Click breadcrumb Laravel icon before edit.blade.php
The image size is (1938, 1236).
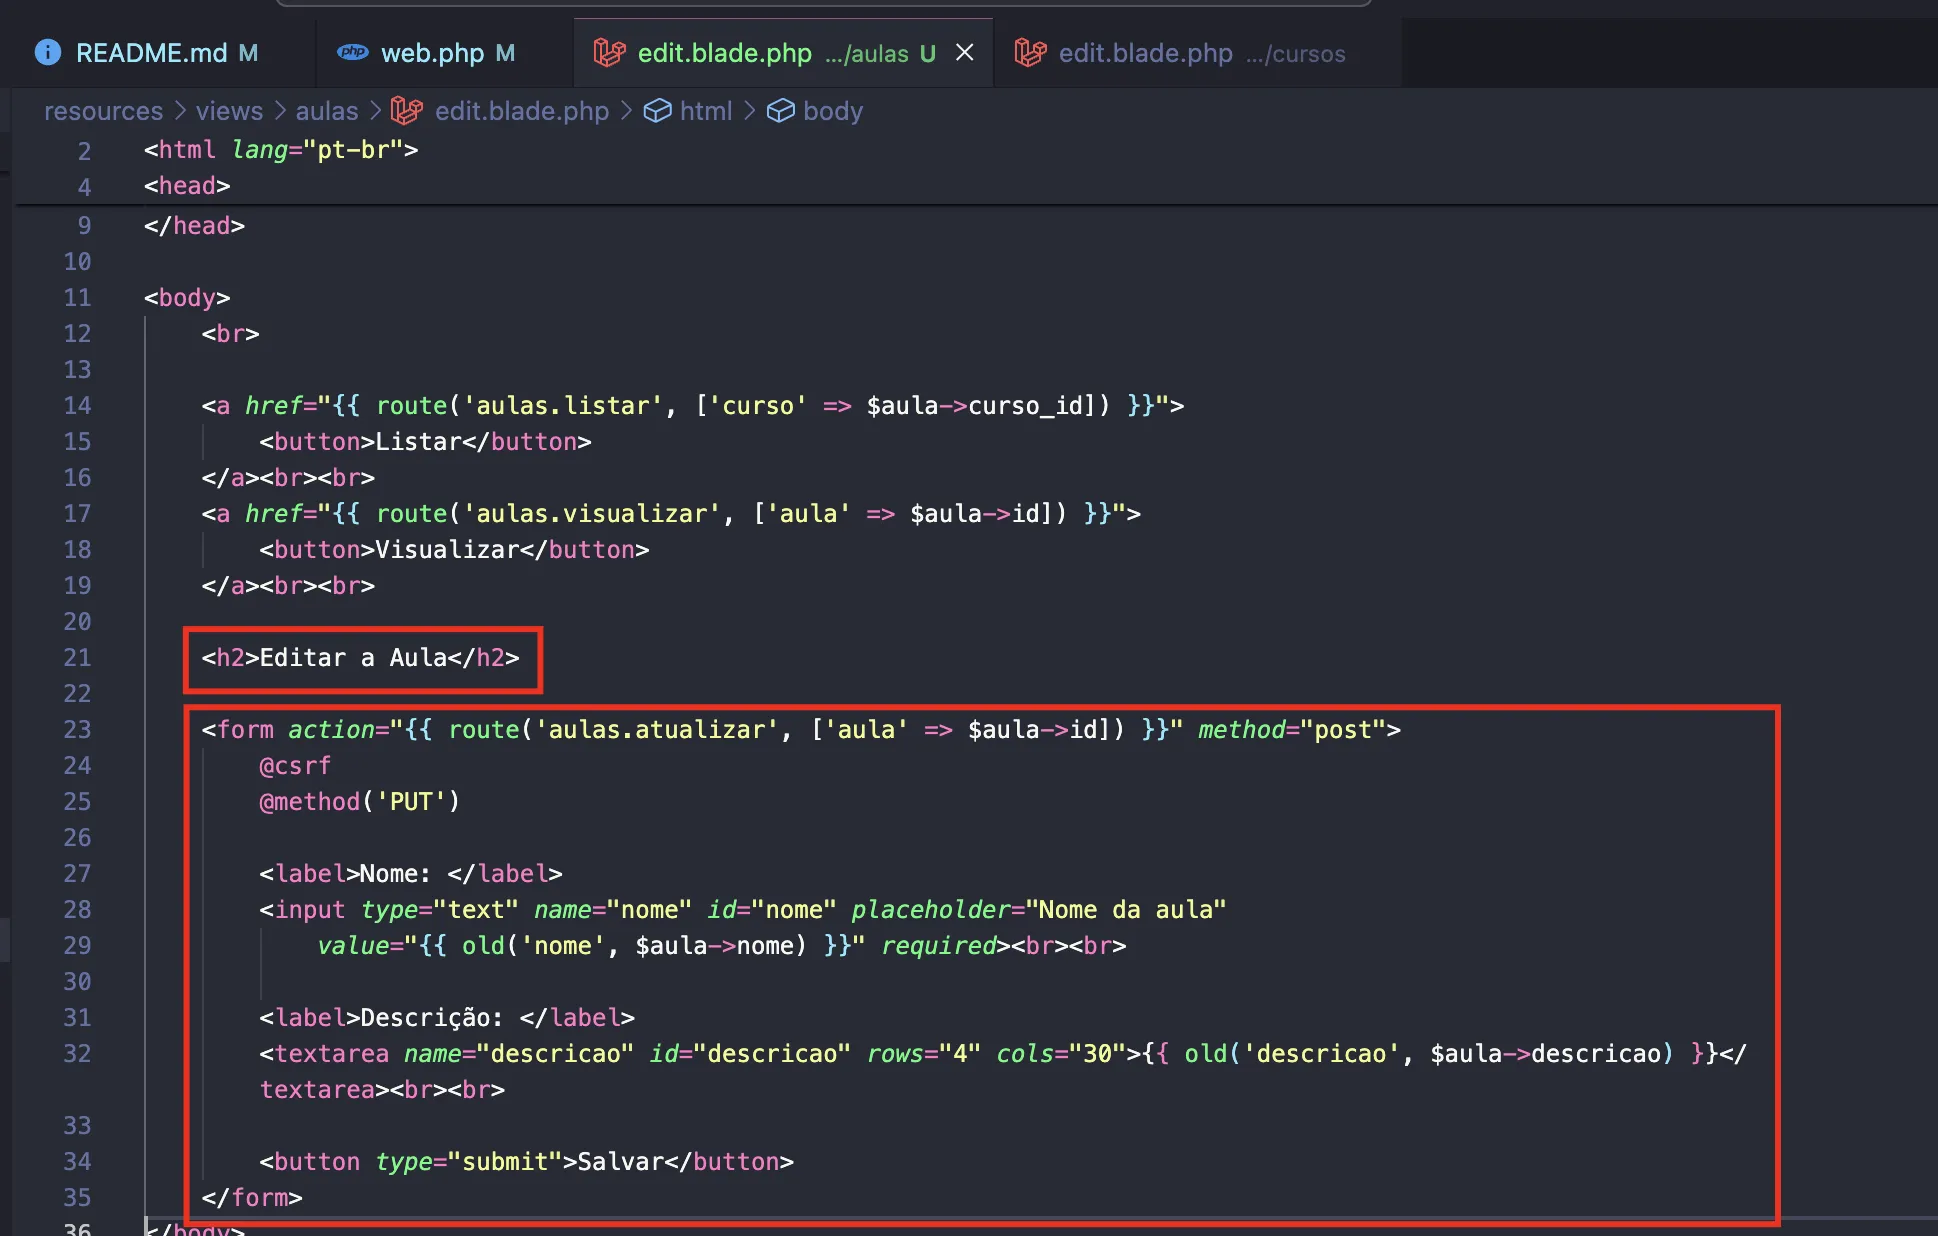(x=406, y=111)
